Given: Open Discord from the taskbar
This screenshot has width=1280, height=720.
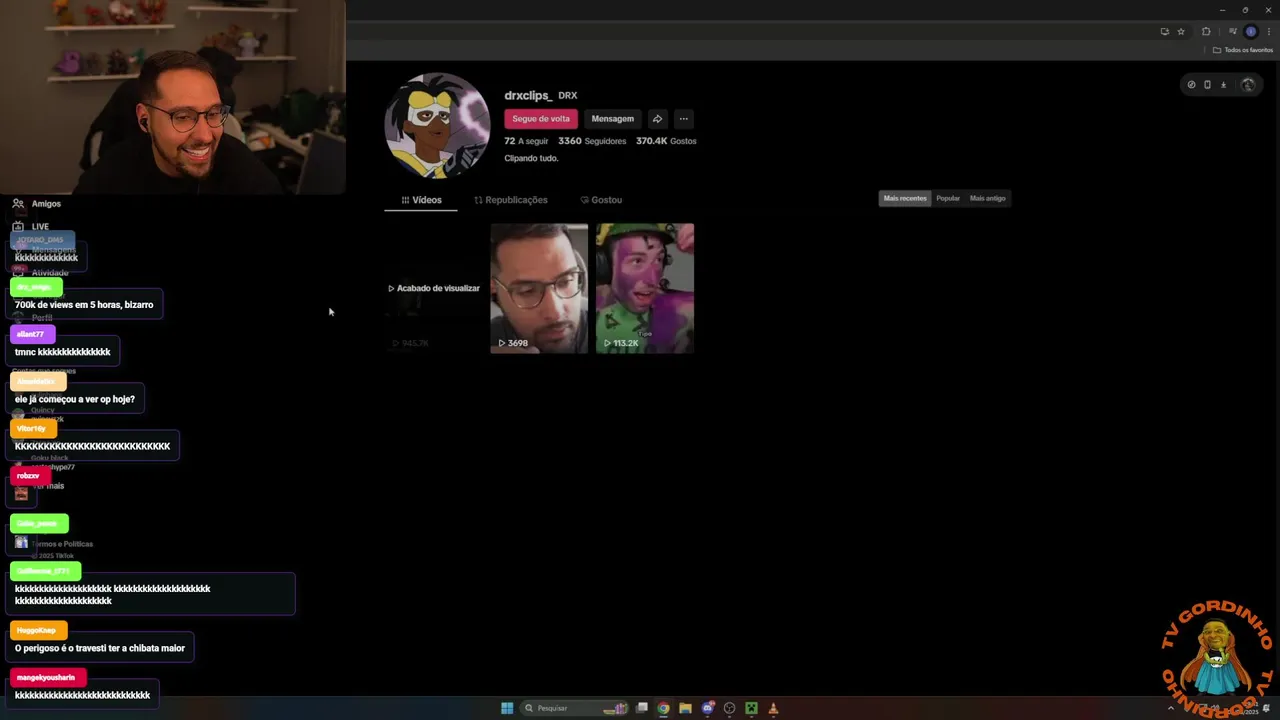Looking at the screenshot, I should pos(708,708).
